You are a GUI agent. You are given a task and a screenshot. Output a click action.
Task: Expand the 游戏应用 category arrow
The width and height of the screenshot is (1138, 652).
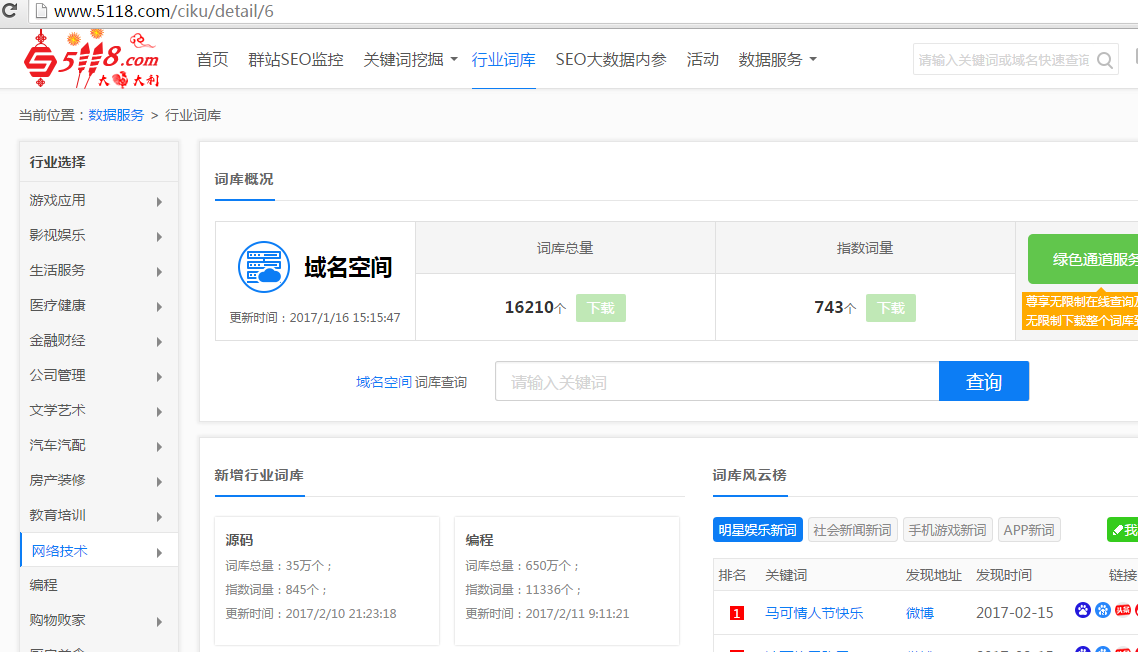coord(159,201)
